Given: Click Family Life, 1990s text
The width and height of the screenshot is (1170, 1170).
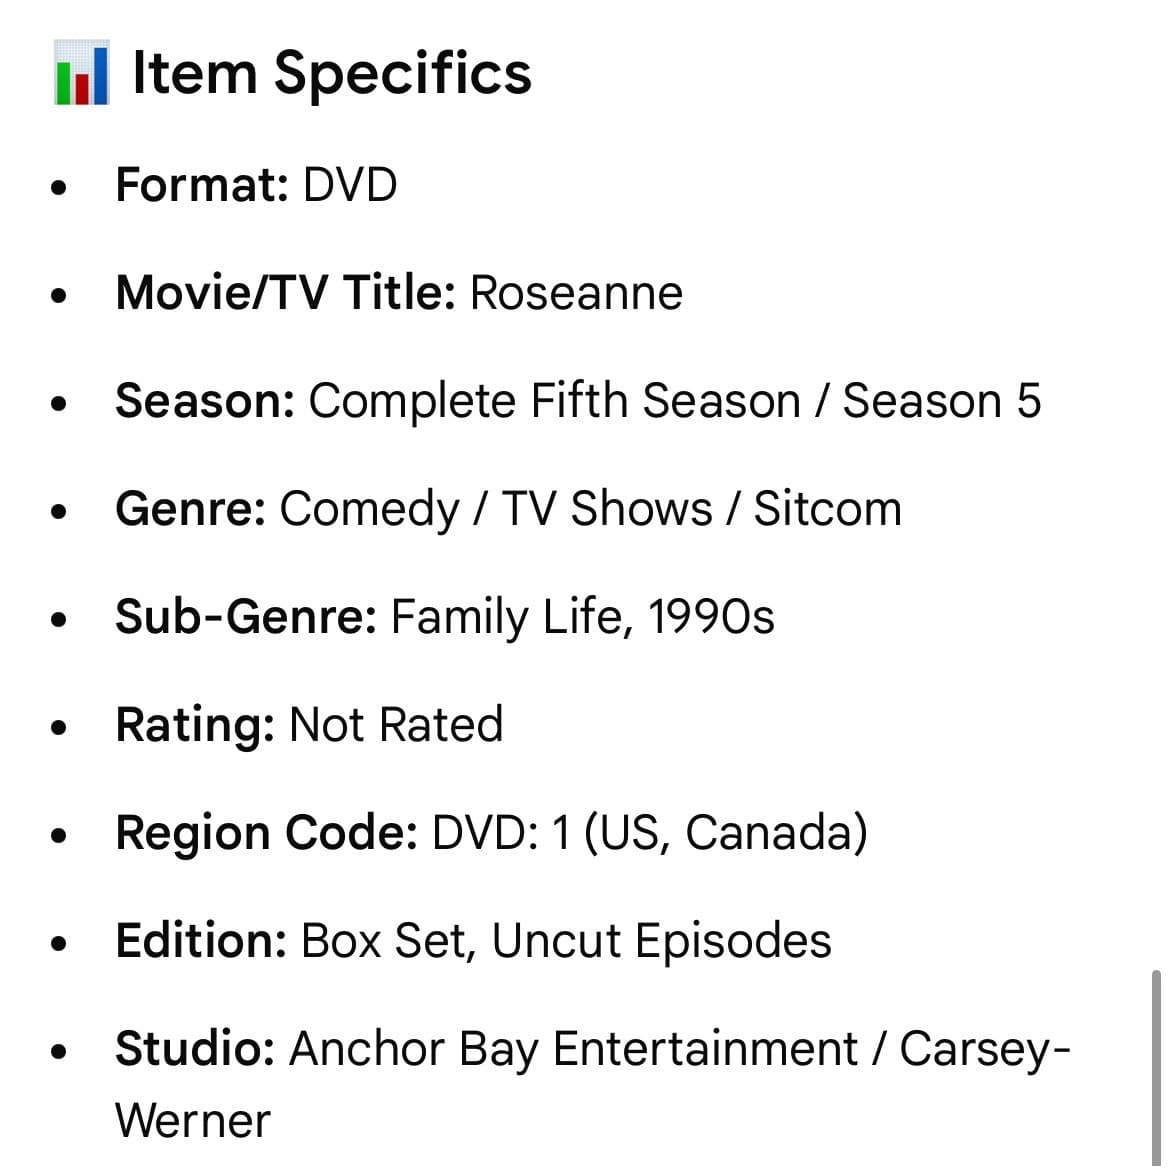Looking at the screenshot, I should pos(583,617).
